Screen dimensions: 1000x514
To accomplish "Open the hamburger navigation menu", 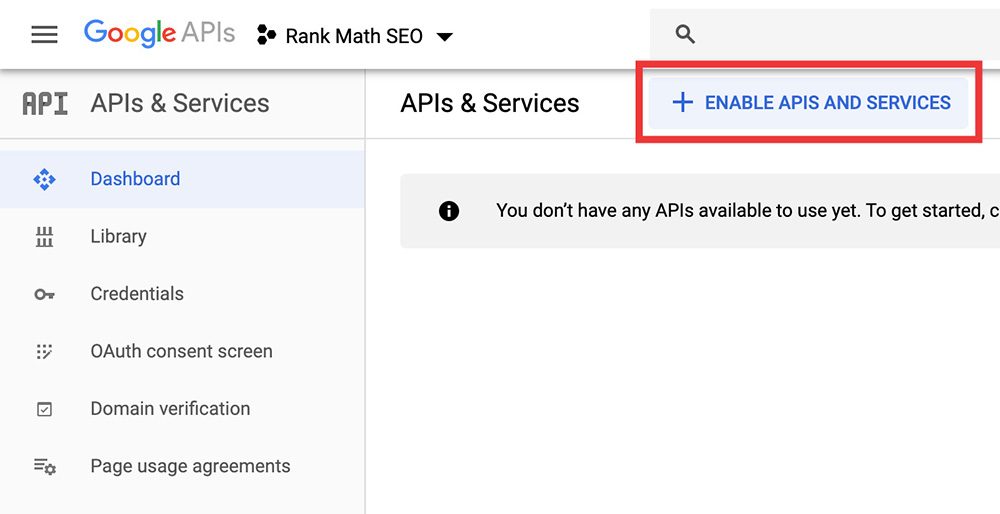I will (45, 35).
